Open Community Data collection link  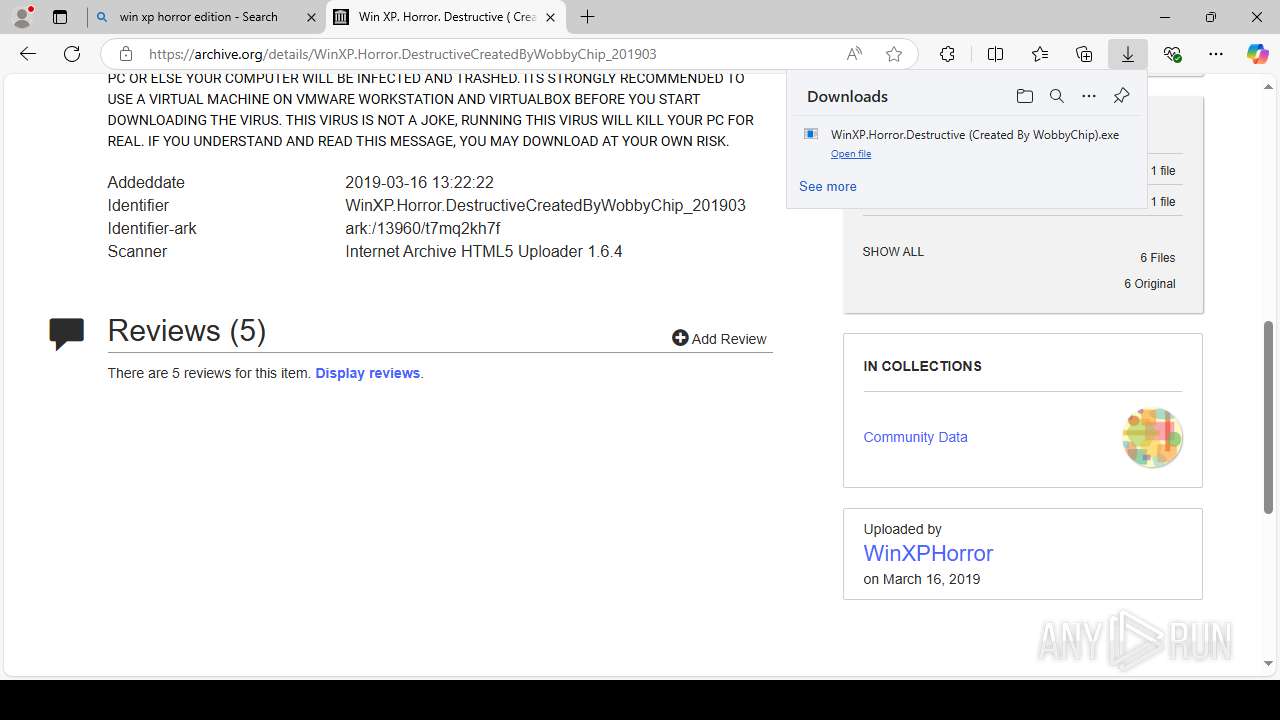pyautogui.click(x=915, y=437)
